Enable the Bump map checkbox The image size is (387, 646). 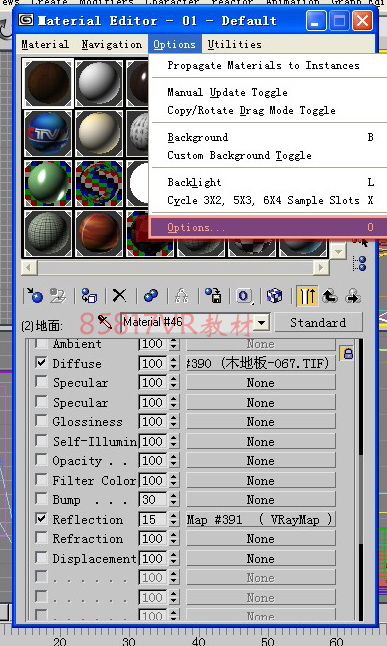click(41, 499)
